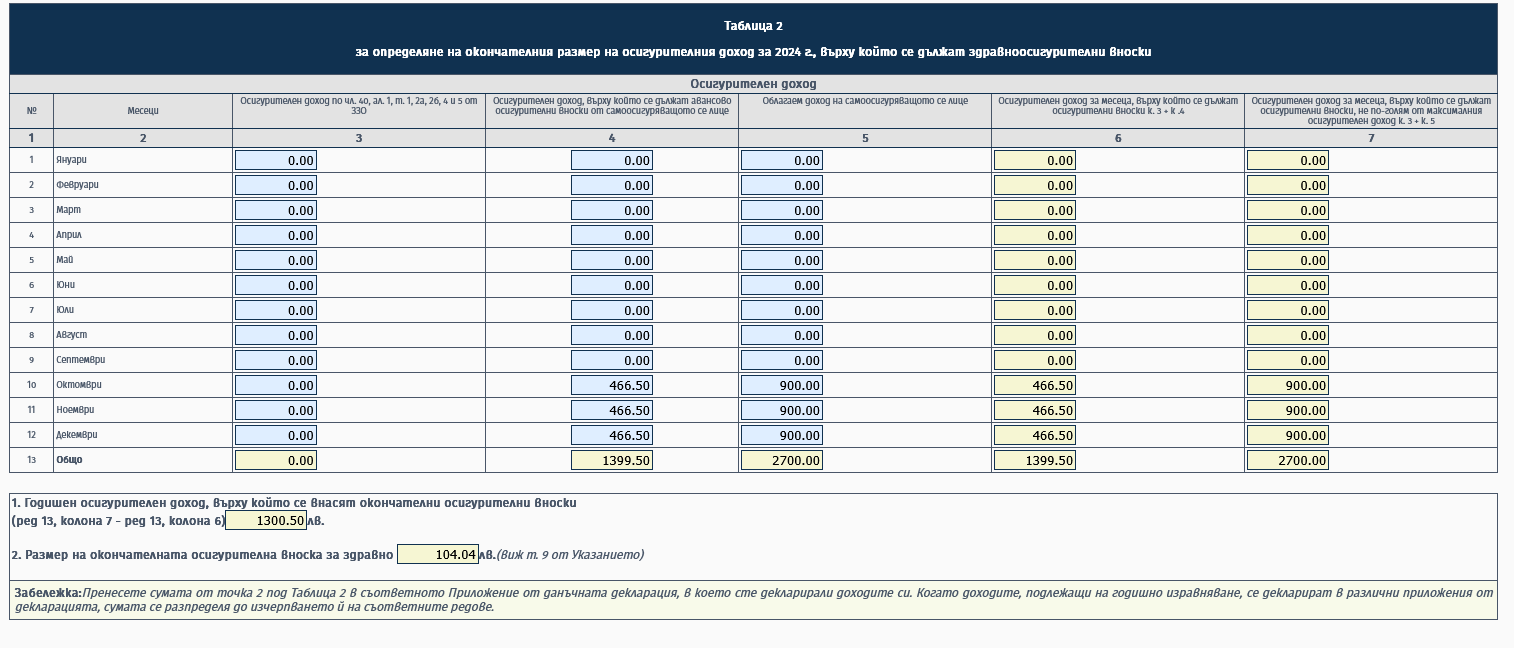Focus the Април field in column 3

tap(275, 235)
